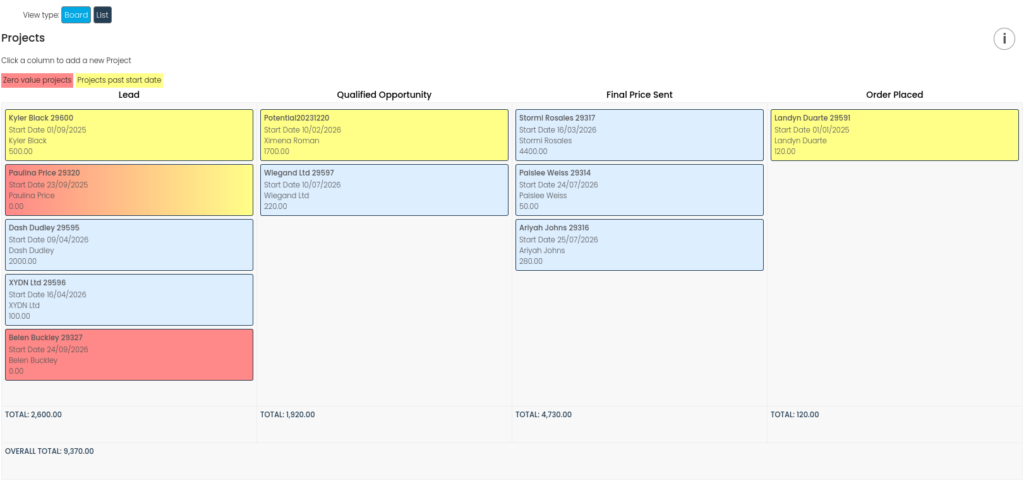
Task: Select the Wiegand Ltd 29597 card
Action: coord(384,190)
